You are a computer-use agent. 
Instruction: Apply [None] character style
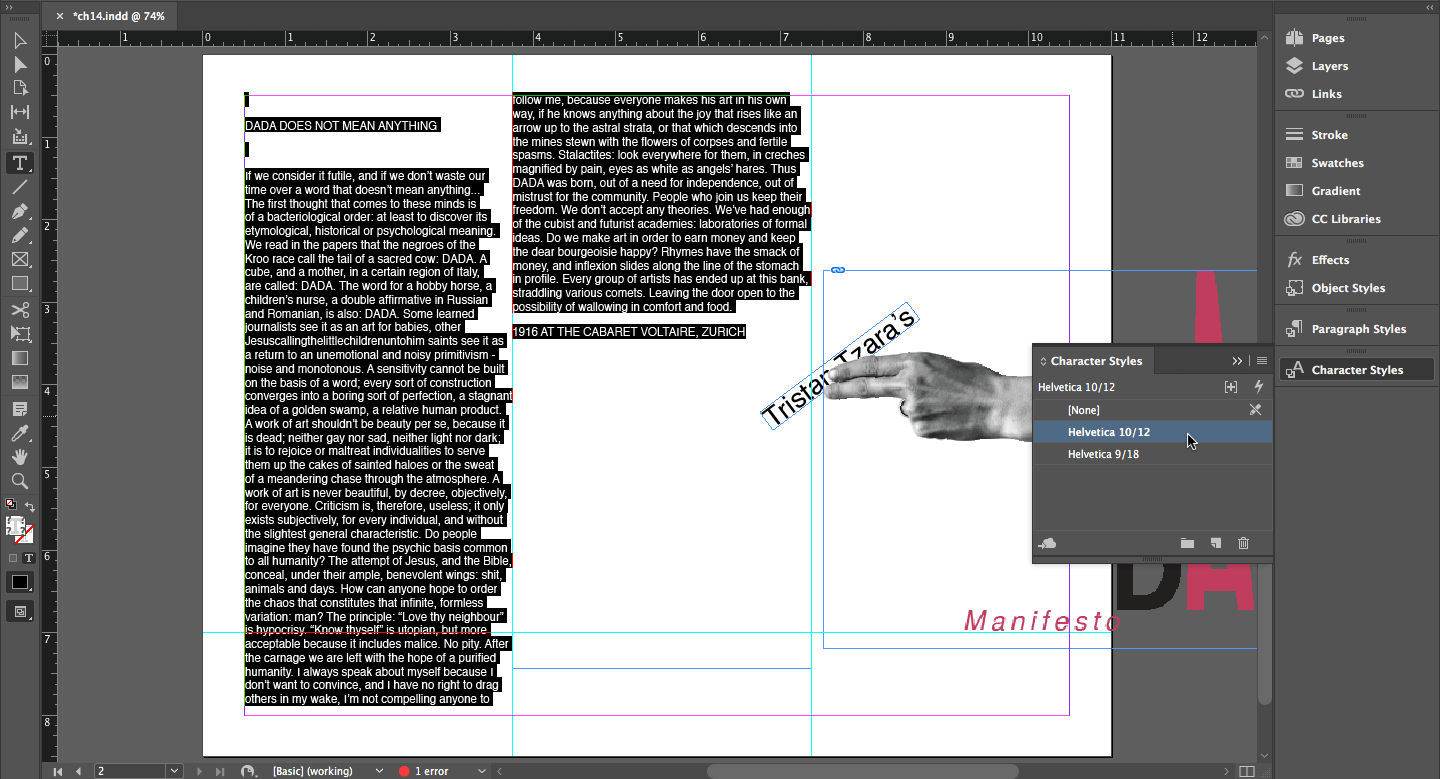1083,410
